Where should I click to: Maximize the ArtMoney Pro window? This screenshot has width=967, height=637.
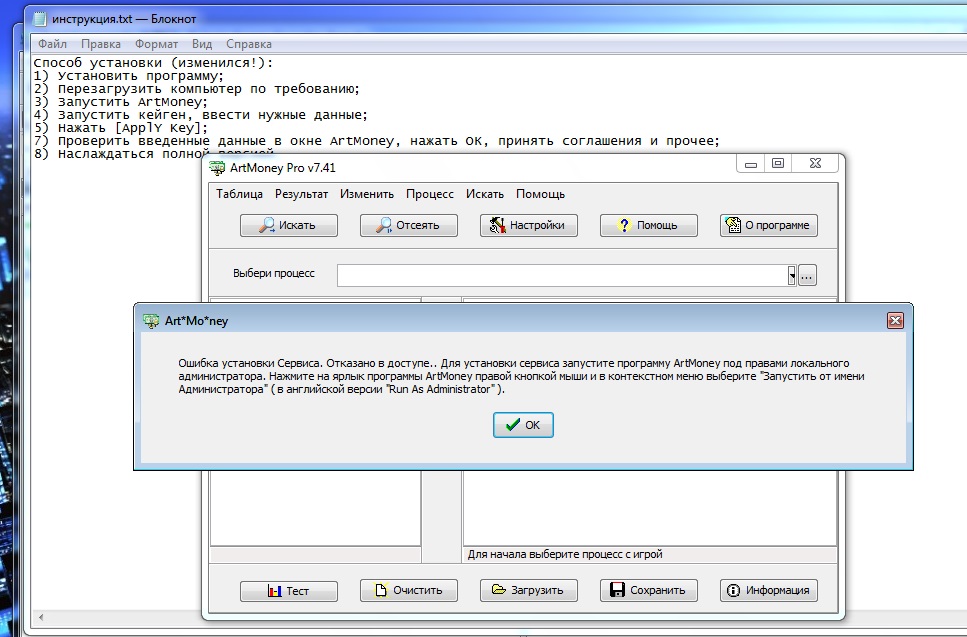click(778, 164)
